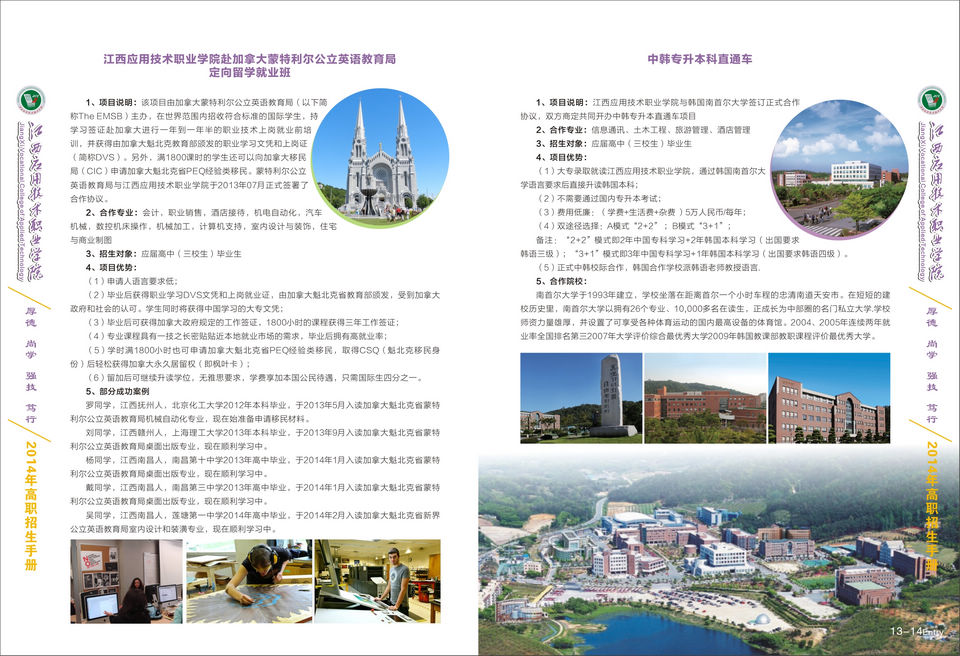Click the heading '中韩专升本科直通车'

coord(700,59)
